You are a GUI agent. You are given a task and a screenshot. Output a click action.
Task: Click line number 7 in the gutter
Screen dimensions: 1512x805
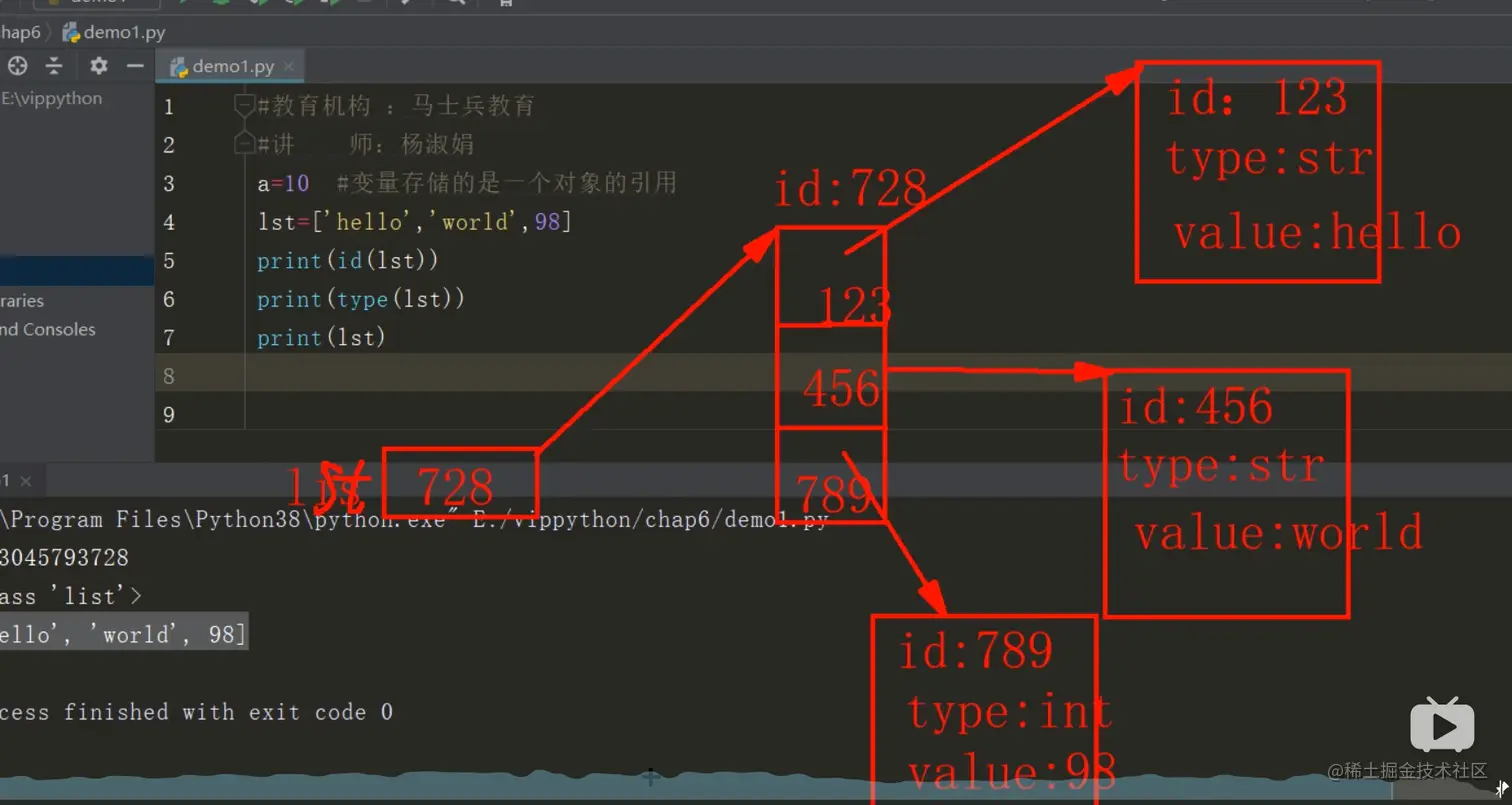(168, 338)
